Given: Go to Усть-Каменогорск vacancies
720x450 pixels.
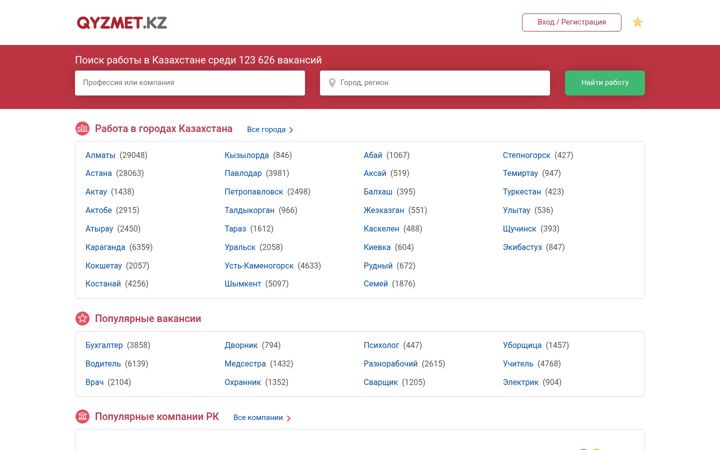Looking at the screenshot, I should click(259, 265).
